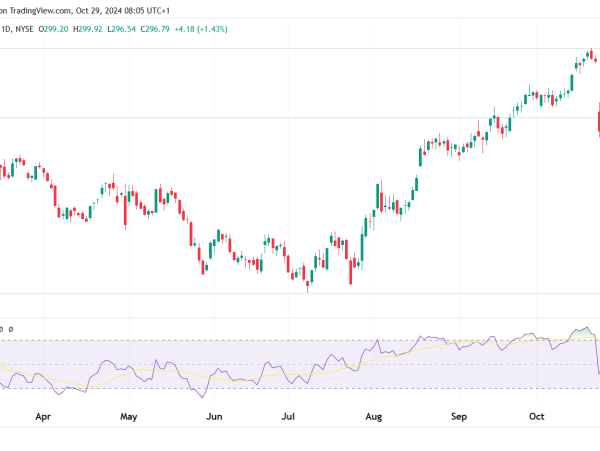
Task: Click the green overbought RSI peak in October
Action: pos(582,333)
